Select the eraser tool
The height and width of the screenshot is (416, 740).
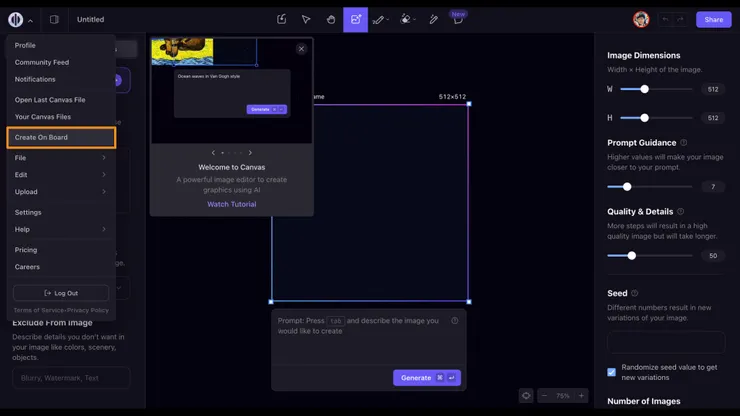[405, 19]
